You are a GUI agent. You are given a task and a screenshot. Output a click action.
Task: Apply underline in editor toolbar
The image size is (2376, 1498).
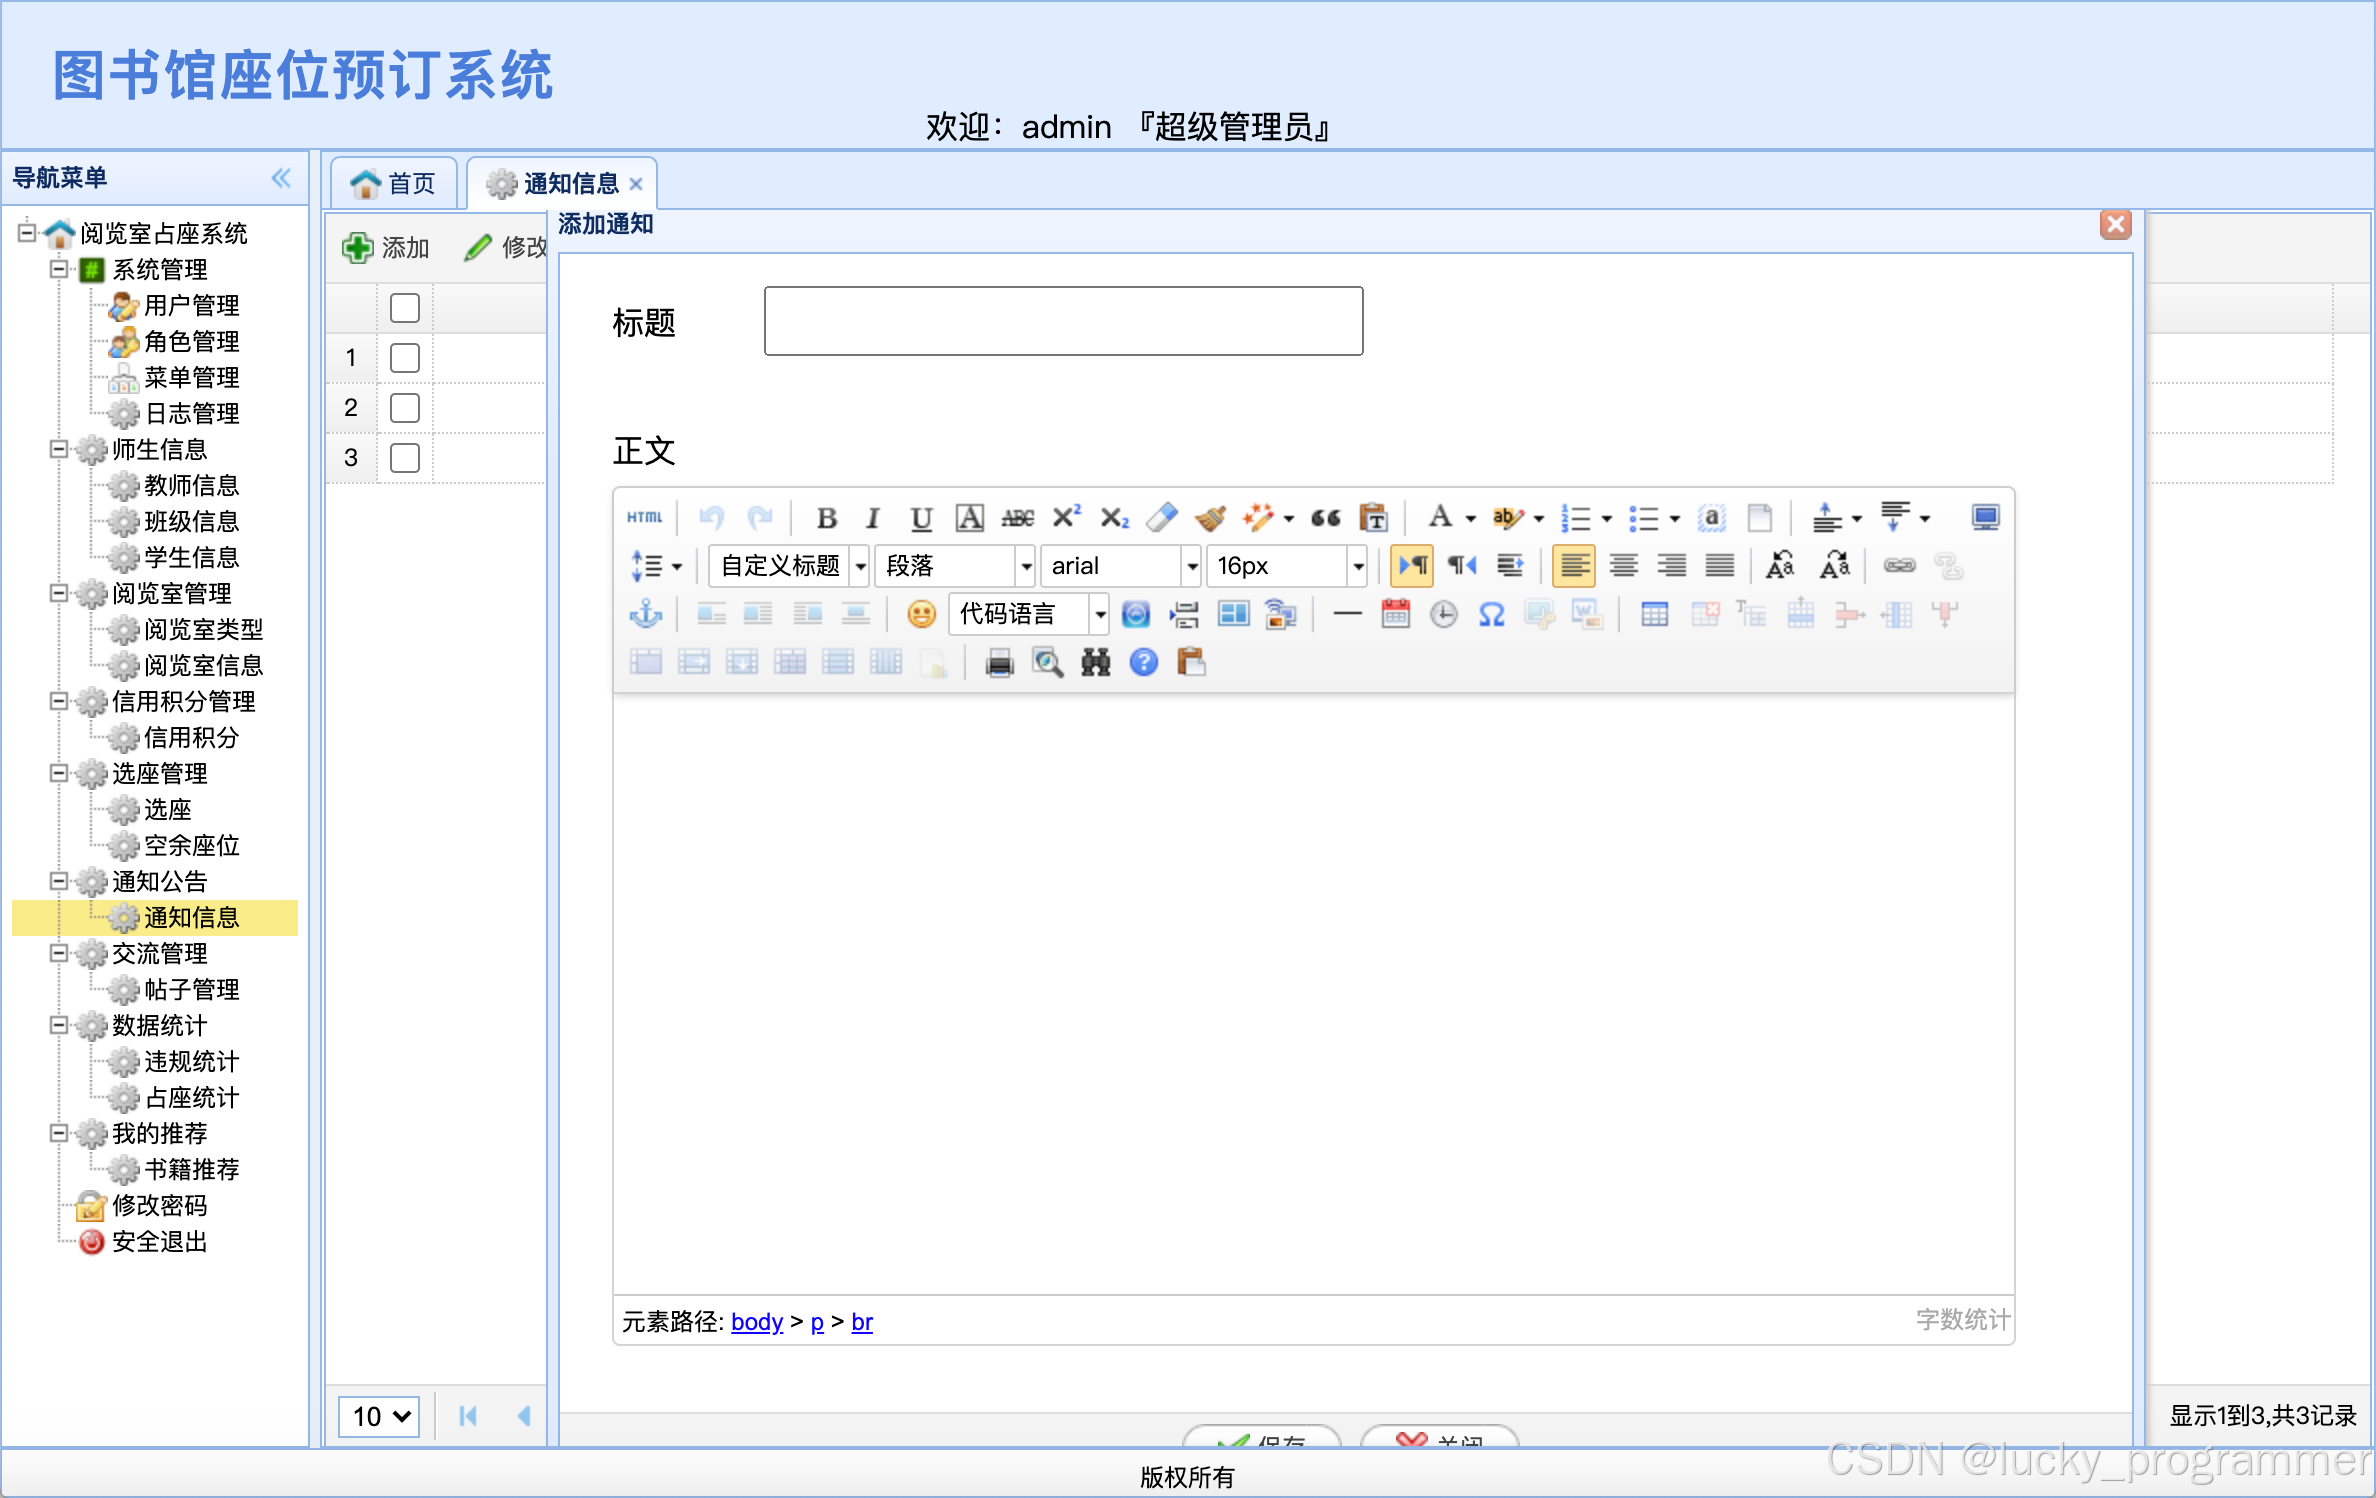point(921,518)
